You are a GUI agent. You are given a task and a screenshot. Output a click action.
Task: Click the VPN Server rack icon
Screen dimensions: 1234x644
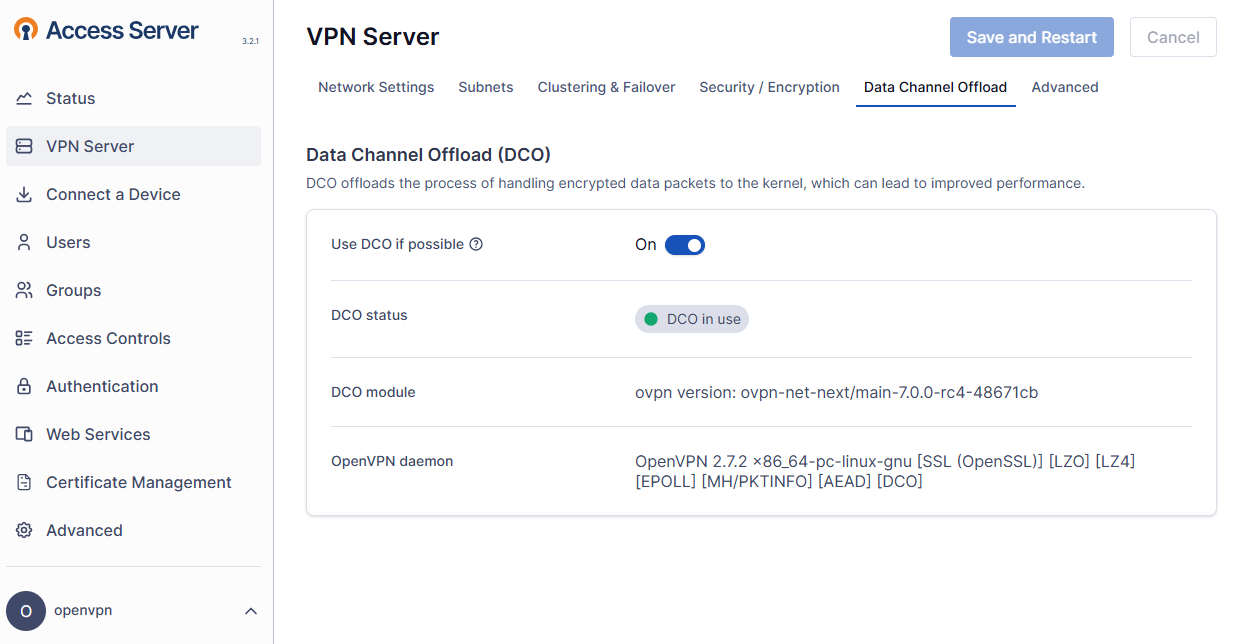click(25, 146)
